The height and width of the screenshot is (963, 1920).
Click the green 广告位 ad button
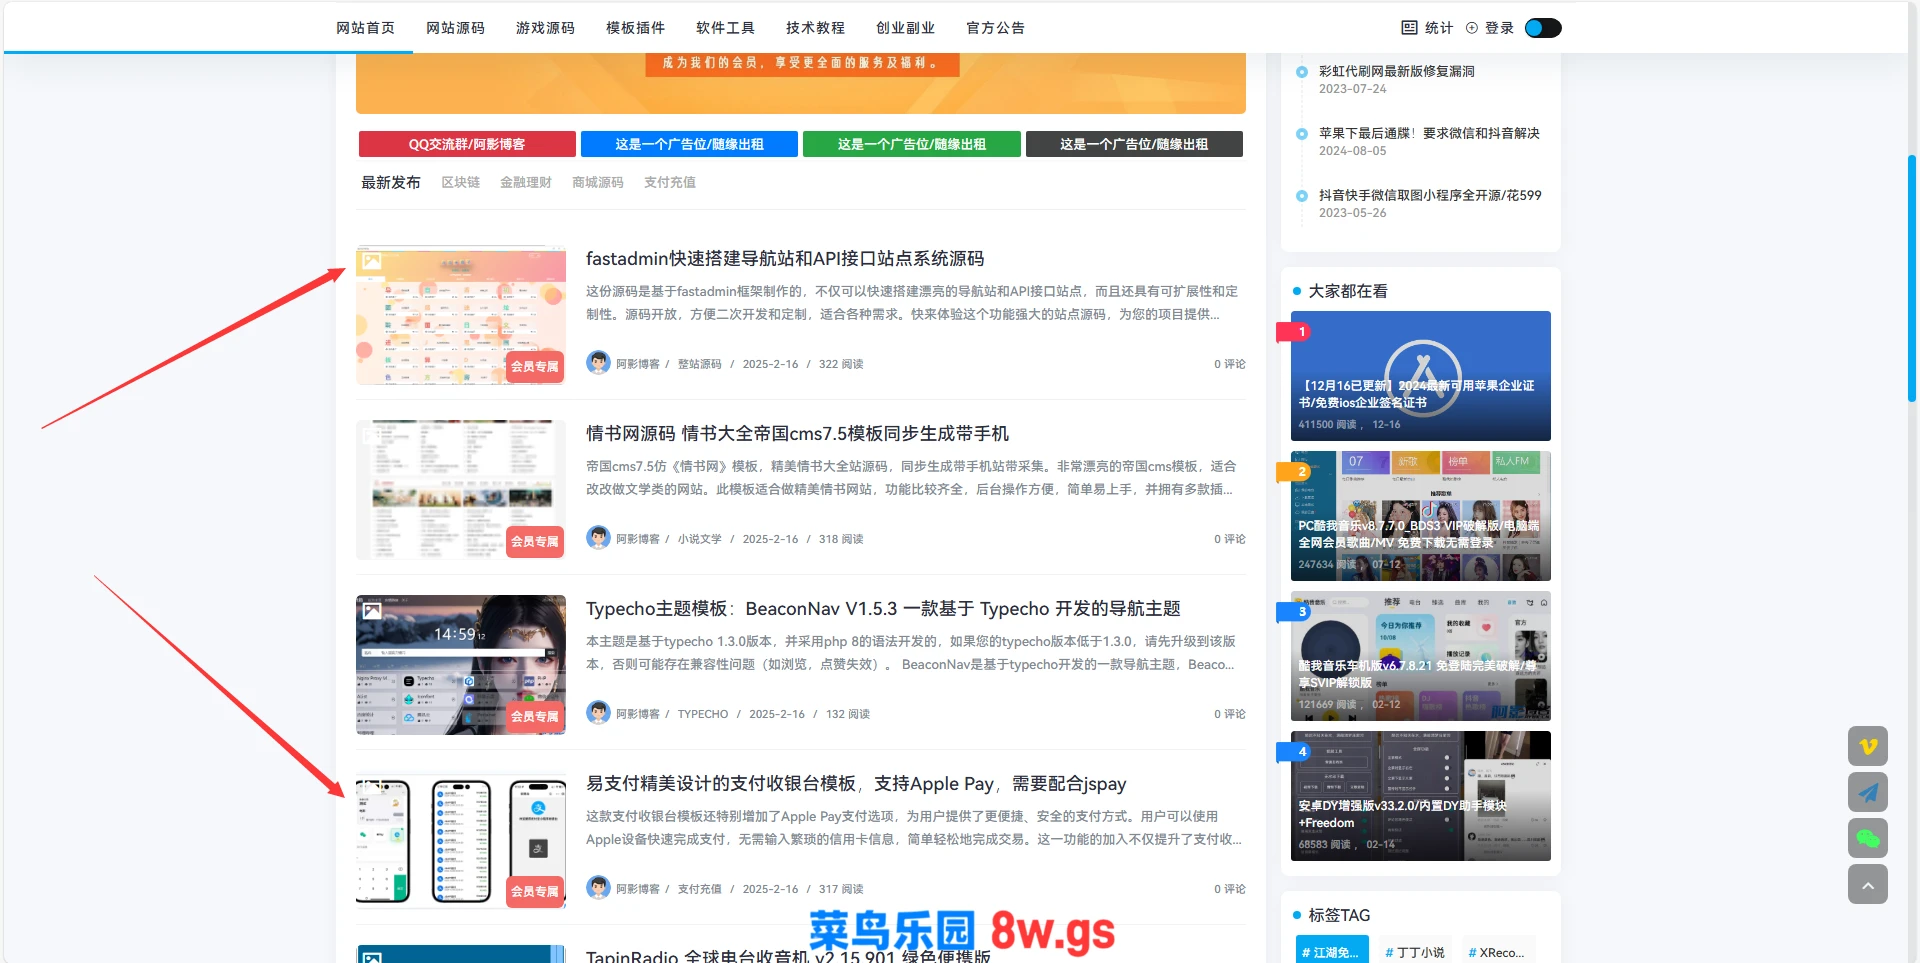pos(912,144)
